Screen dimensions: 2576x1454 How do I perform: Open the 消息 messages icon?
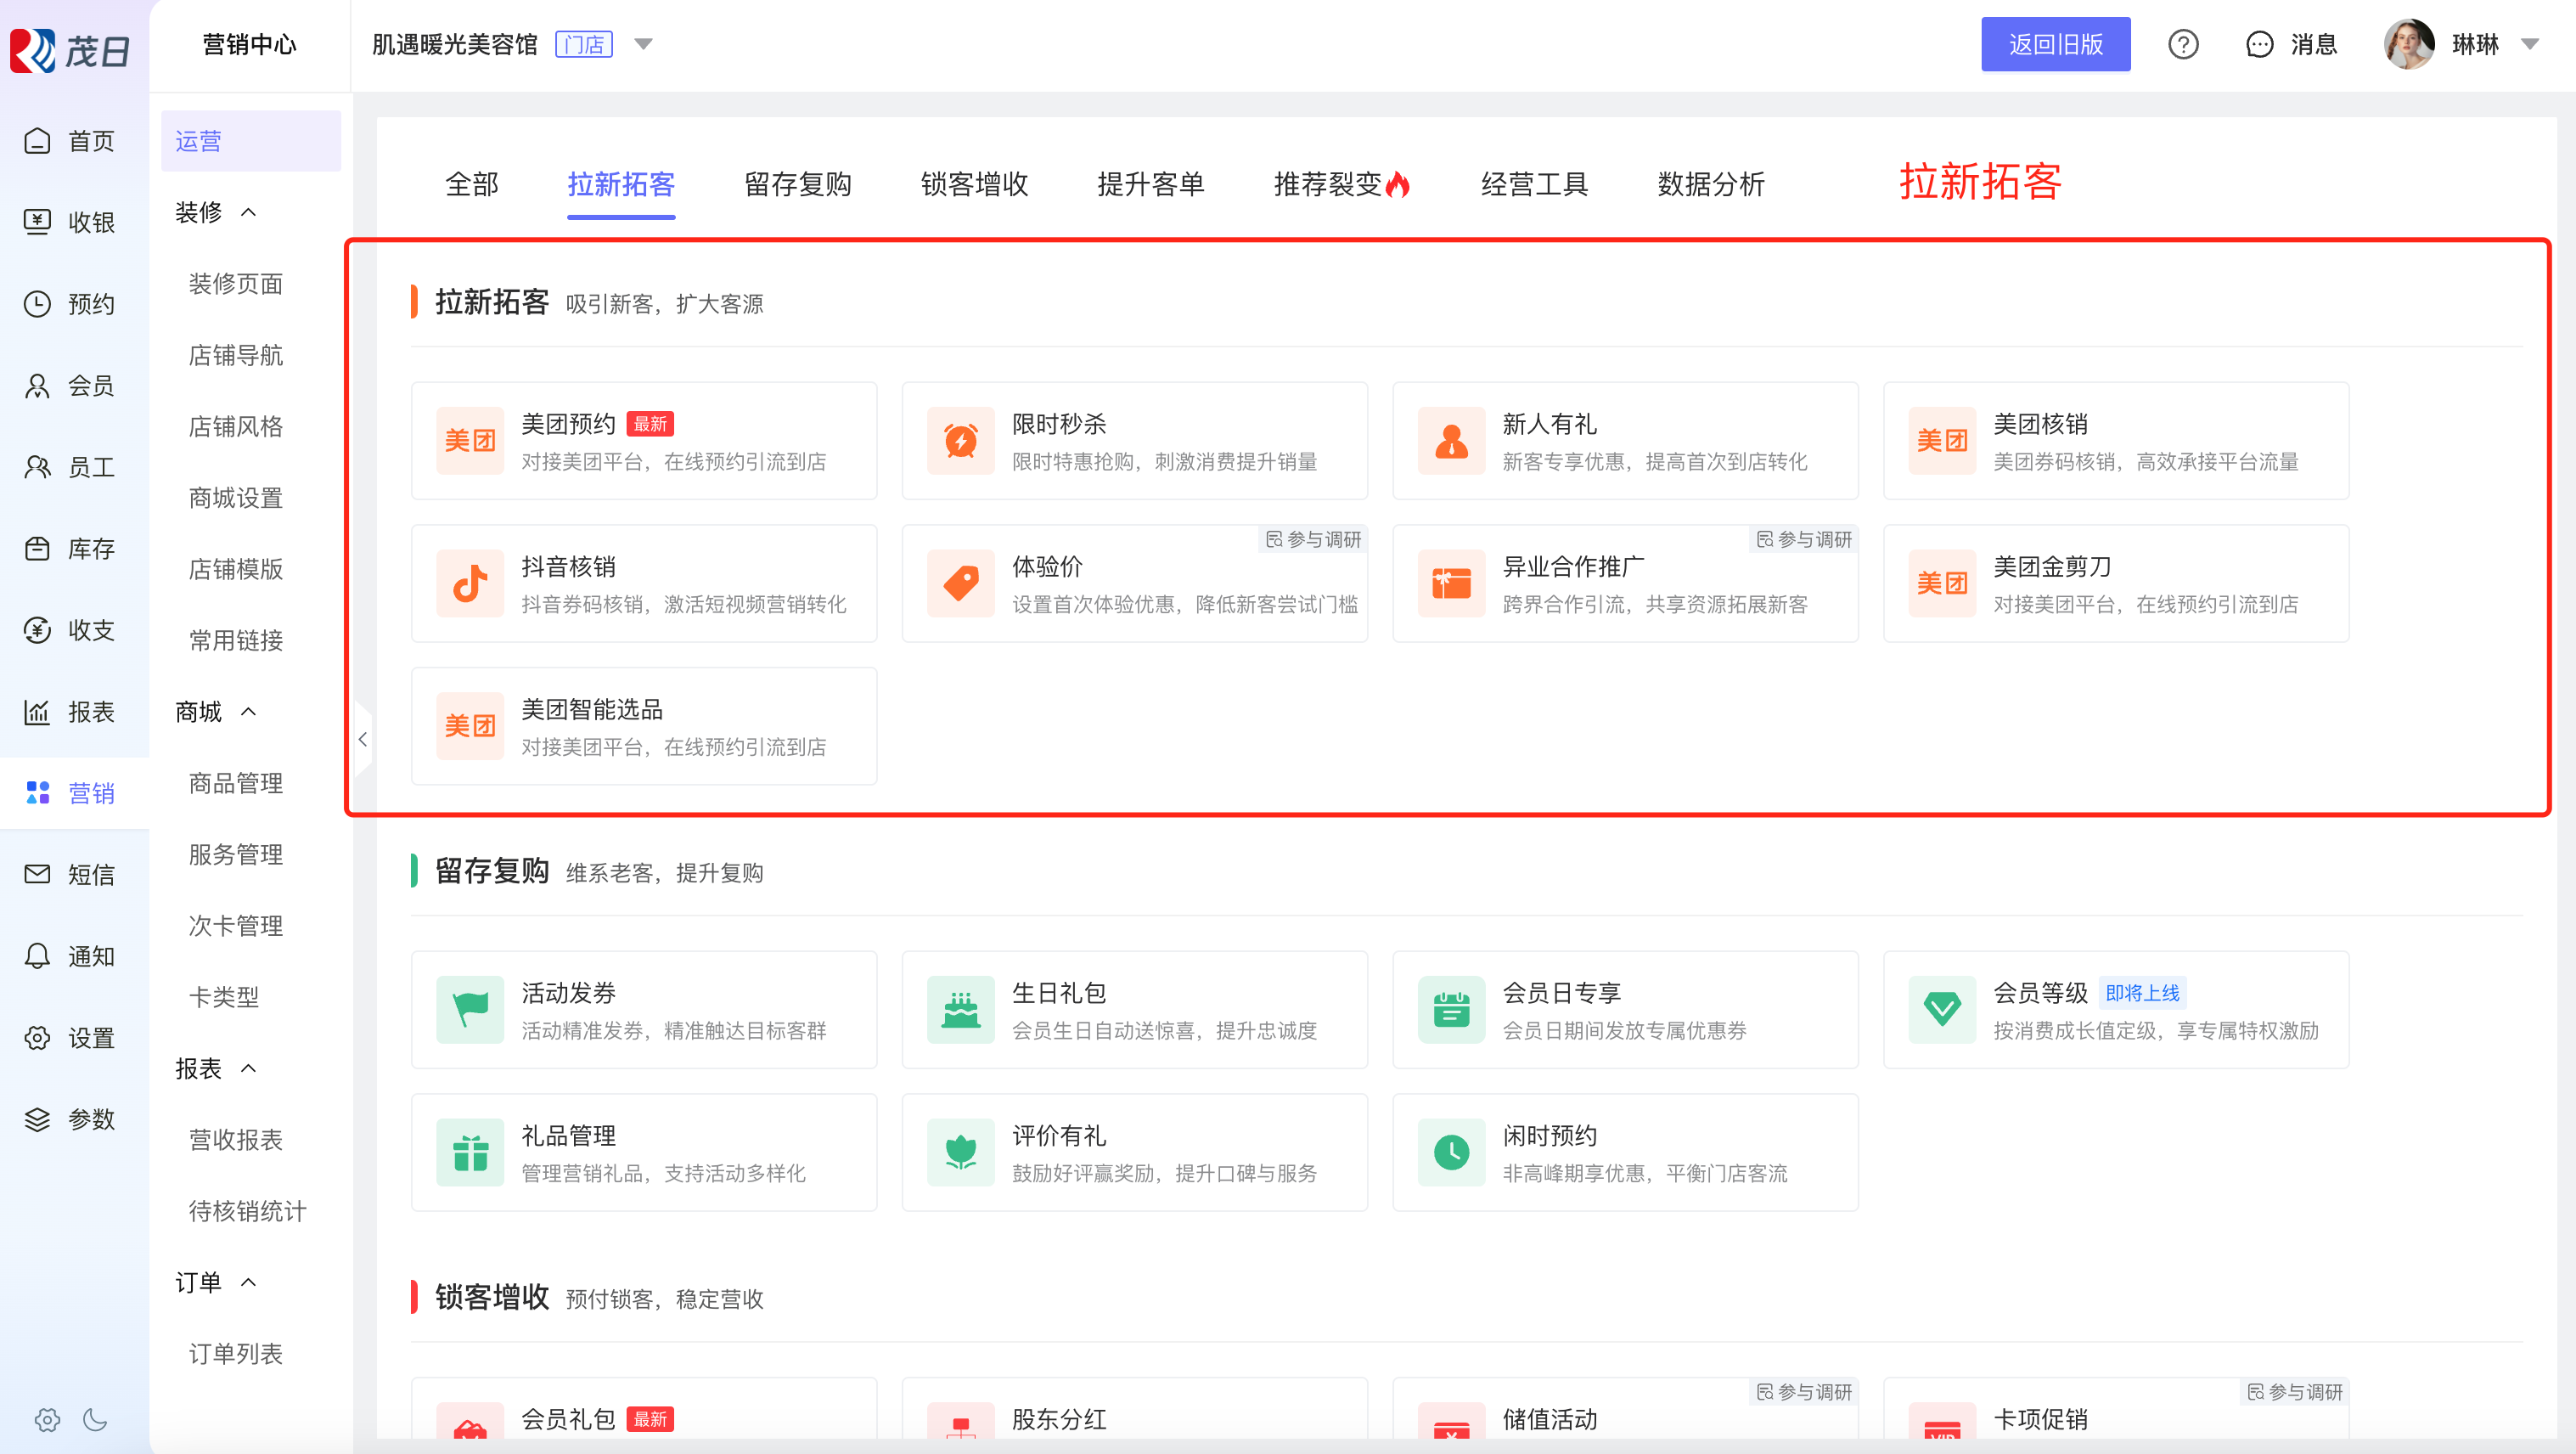click(x=2259, y=44)
